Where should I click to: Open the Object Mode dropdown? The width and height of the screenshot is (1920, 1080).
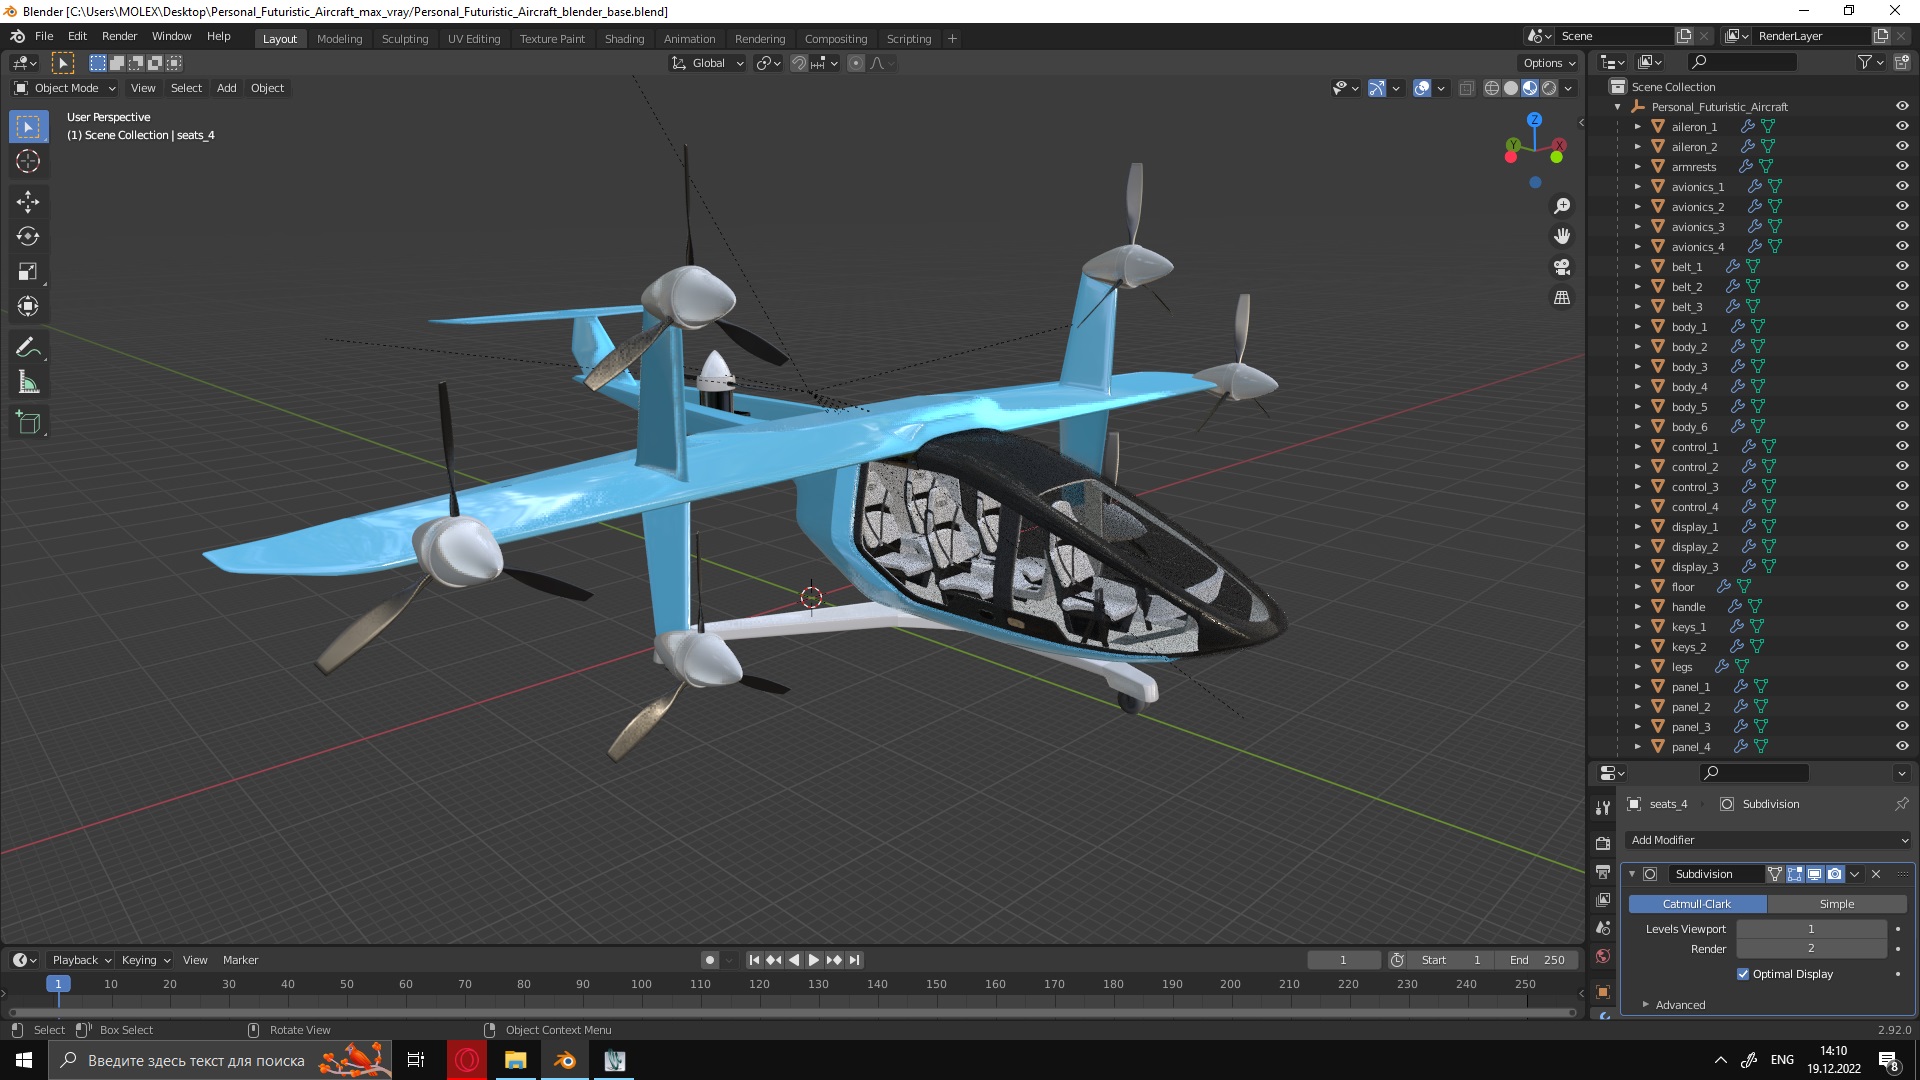coord(65,88)
